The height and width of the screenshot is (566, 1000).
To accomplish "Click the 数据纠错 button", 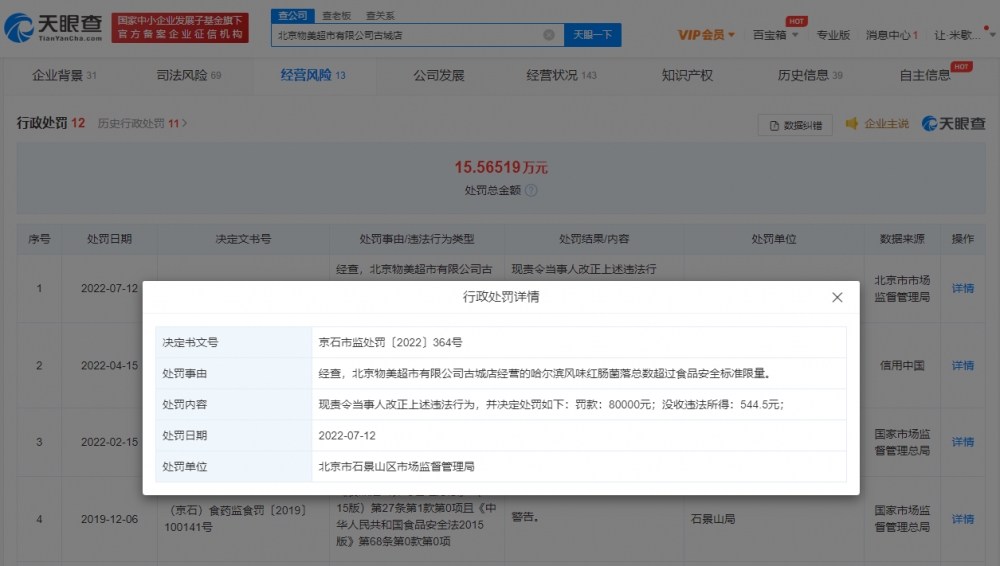I will [x=795, y=125].
